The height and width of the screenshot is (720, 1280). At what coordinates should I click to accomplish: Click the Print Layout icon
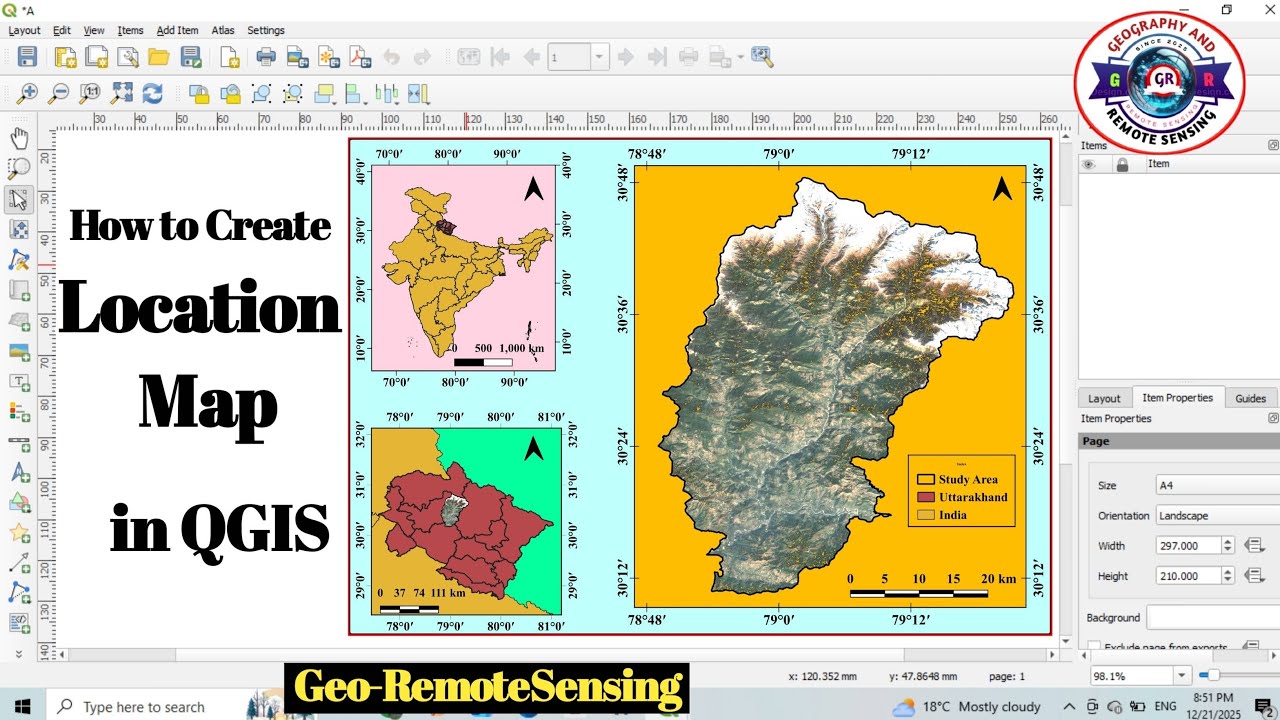266,57
